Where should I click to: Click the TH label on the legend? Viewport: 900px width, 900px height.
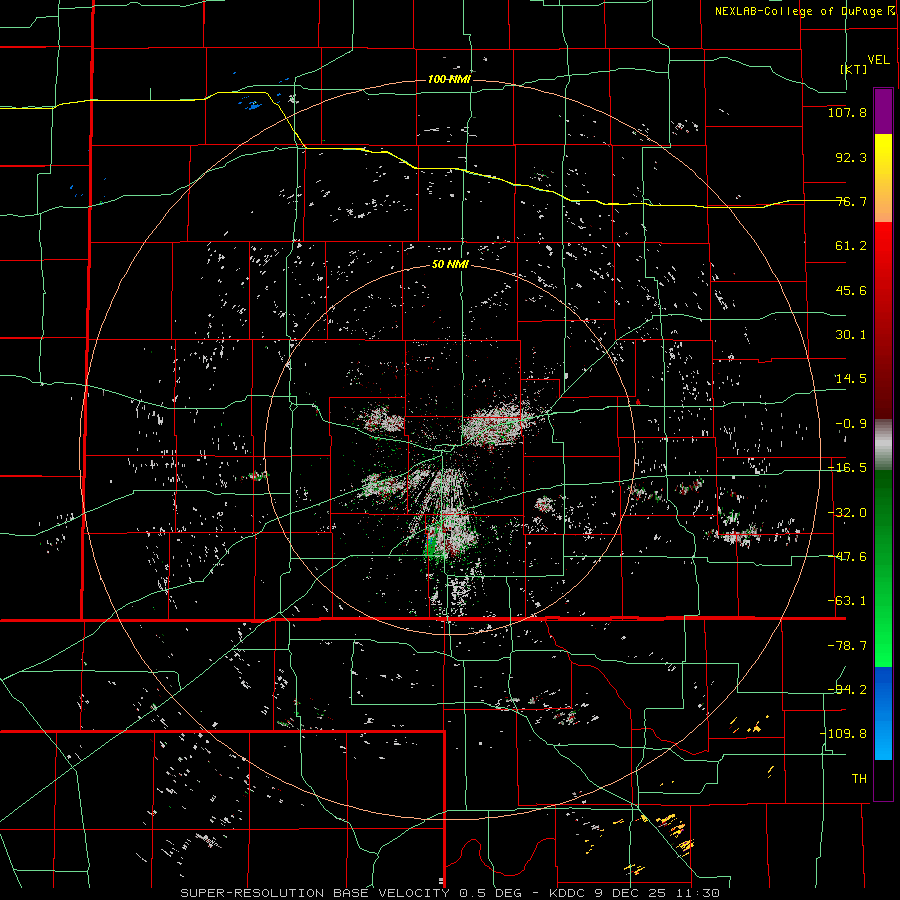(859, 778)
